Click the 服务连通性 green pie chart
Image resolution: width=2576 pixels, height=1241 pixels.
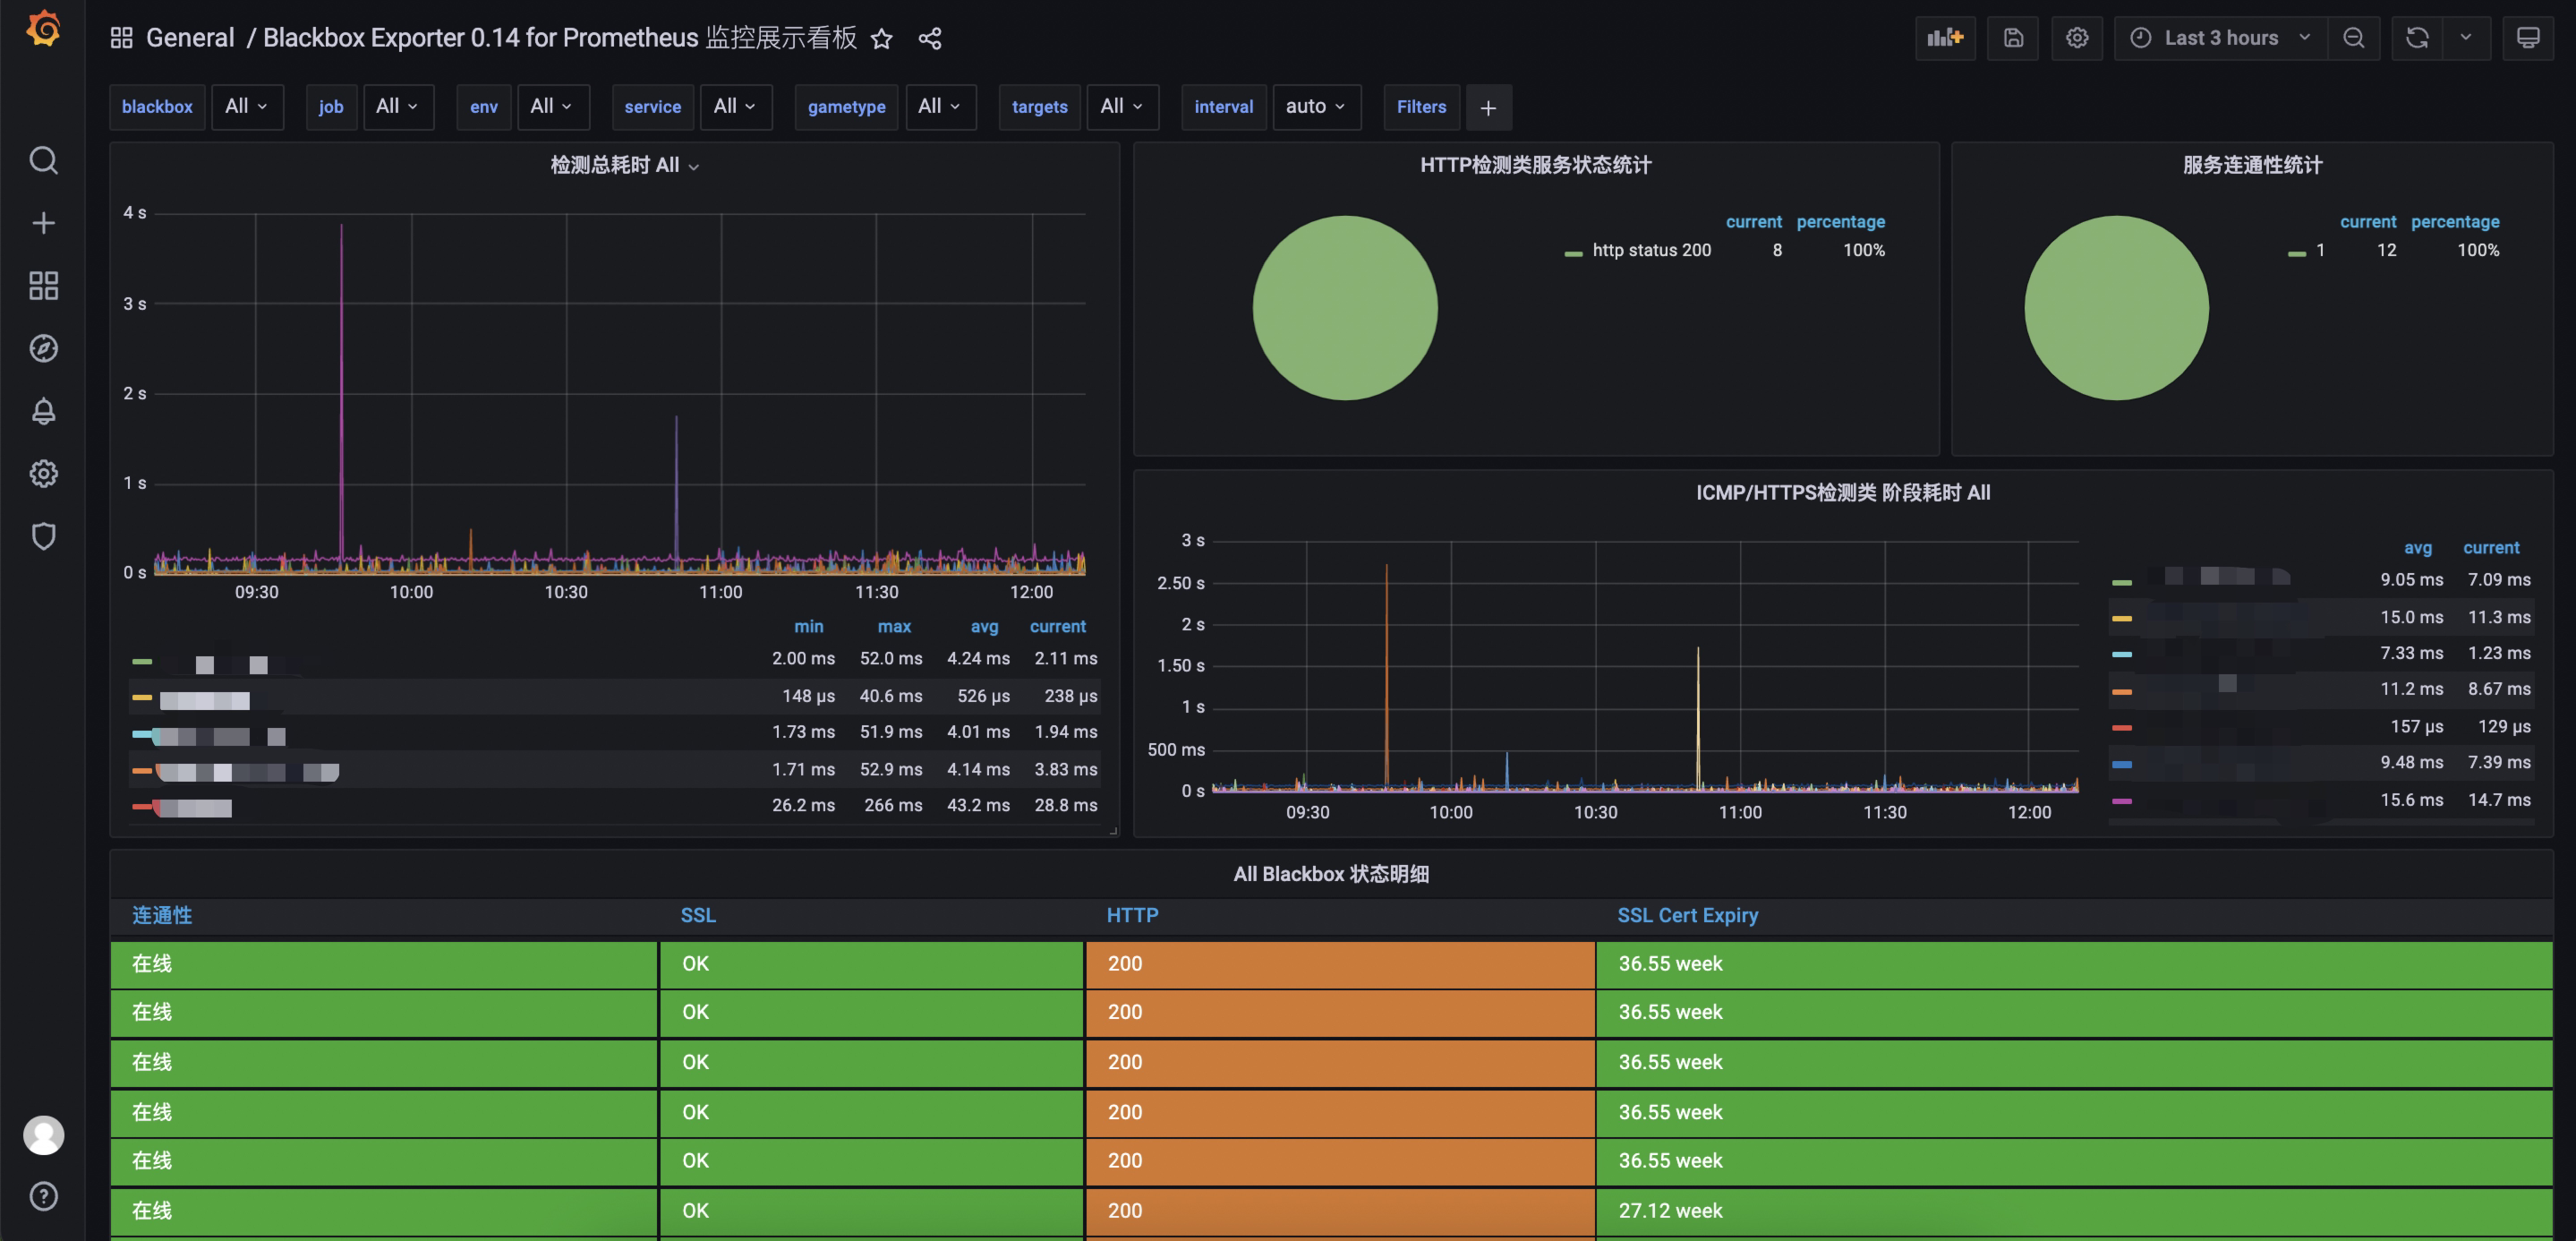2116,308
